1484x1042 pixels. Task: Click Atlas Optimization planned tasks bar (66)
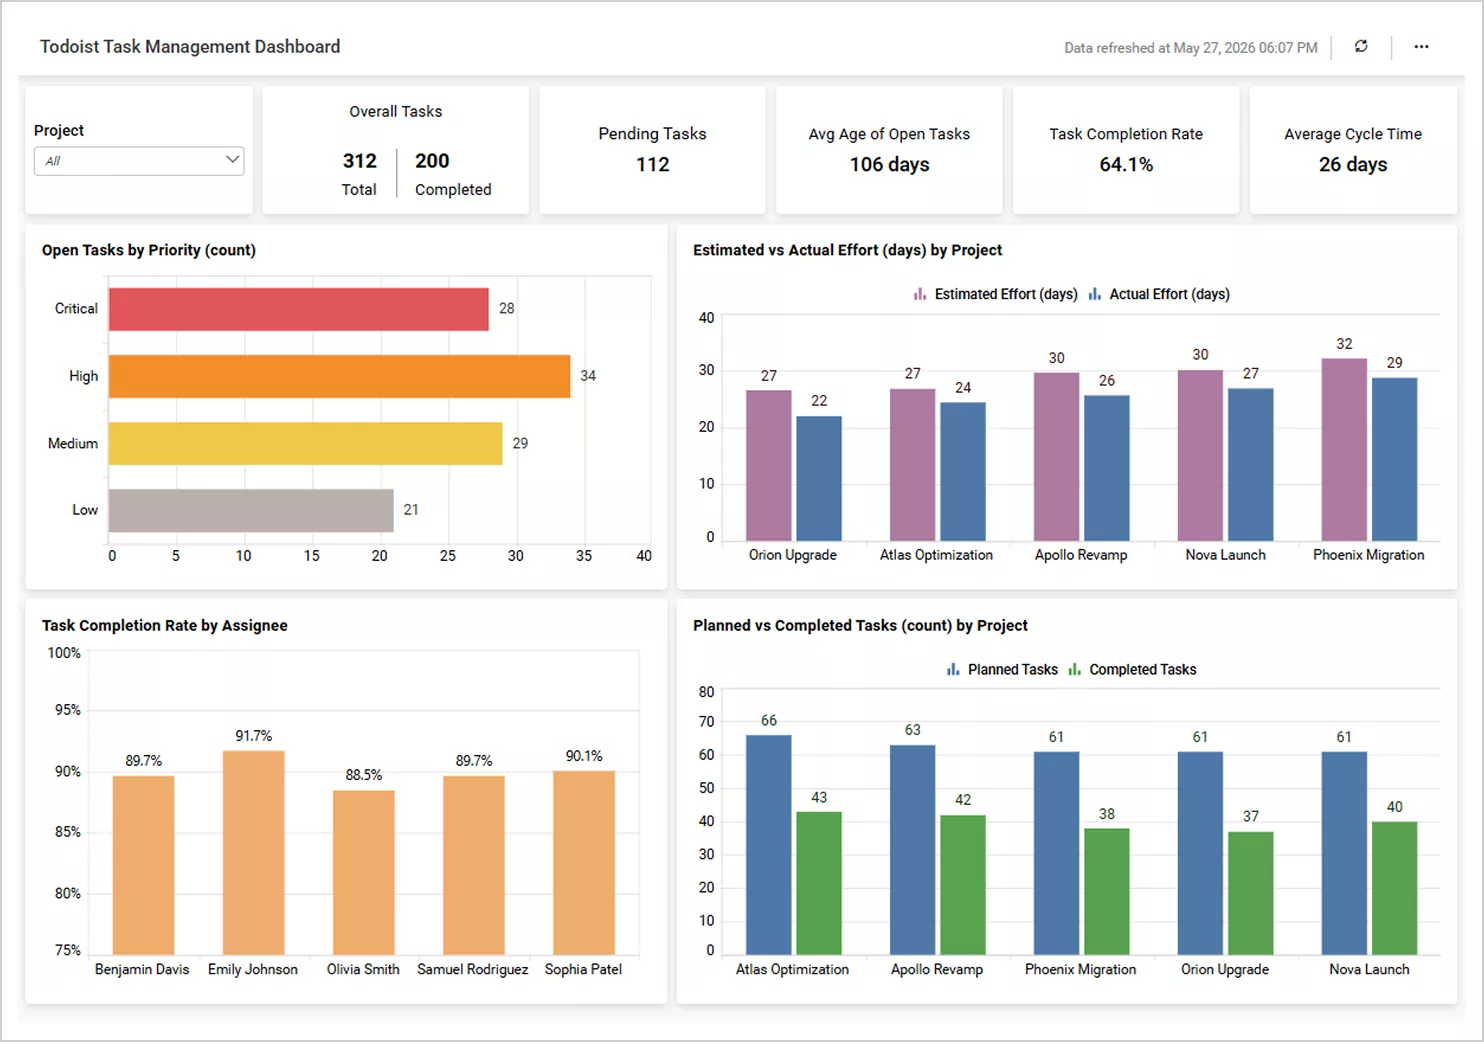(x=769, y=845)
